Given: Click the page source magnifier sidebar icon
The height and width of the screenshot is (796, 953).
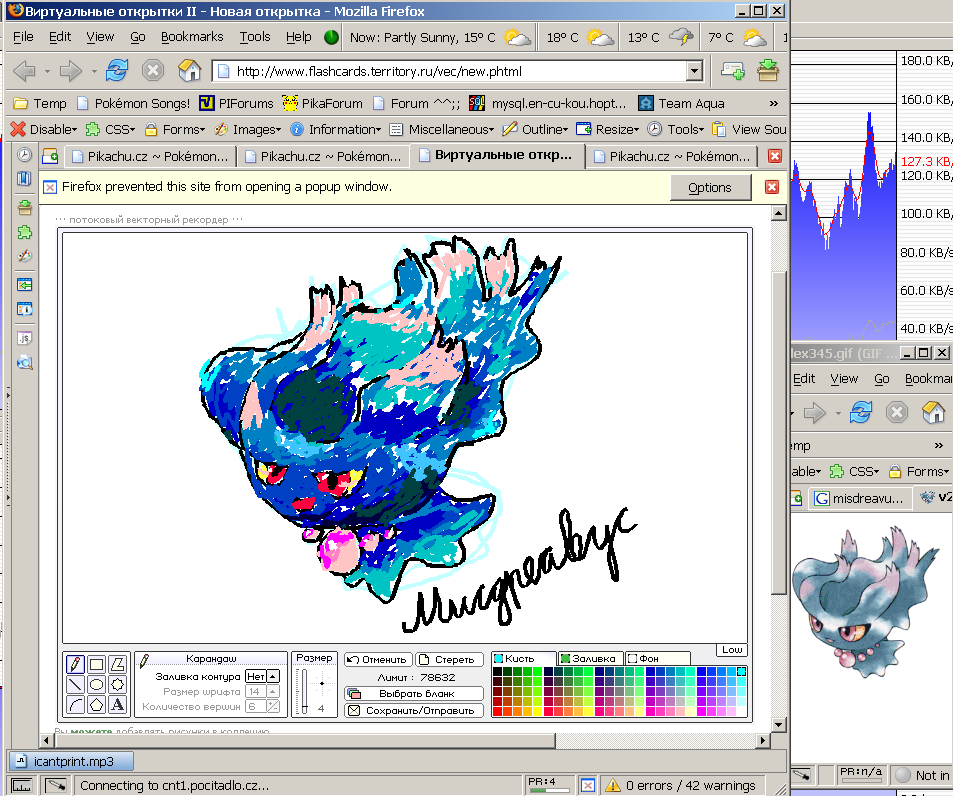Looking at the screenshot, I should [24, 363].
